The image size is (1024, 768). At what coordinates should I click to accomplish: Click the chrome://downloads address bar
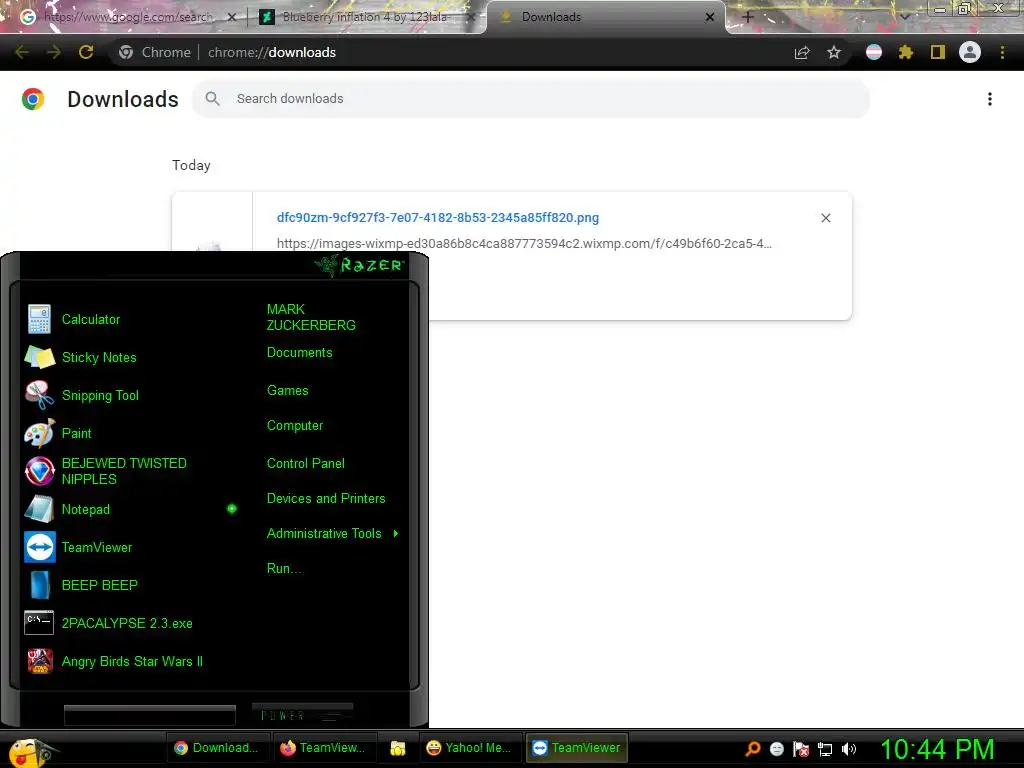point(272,52)
